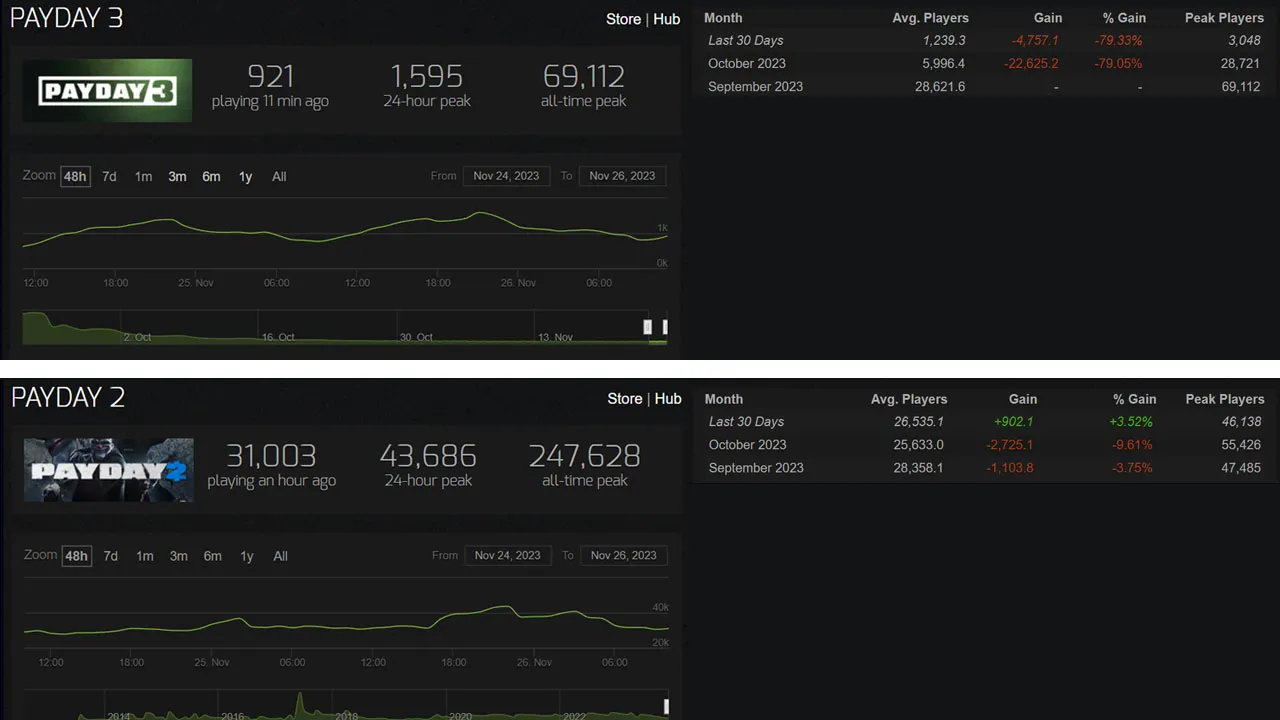The image size is (1280, 720).
Task: Select 6m zoom on PAYDAY 3 chart
Action: [211, 177]
